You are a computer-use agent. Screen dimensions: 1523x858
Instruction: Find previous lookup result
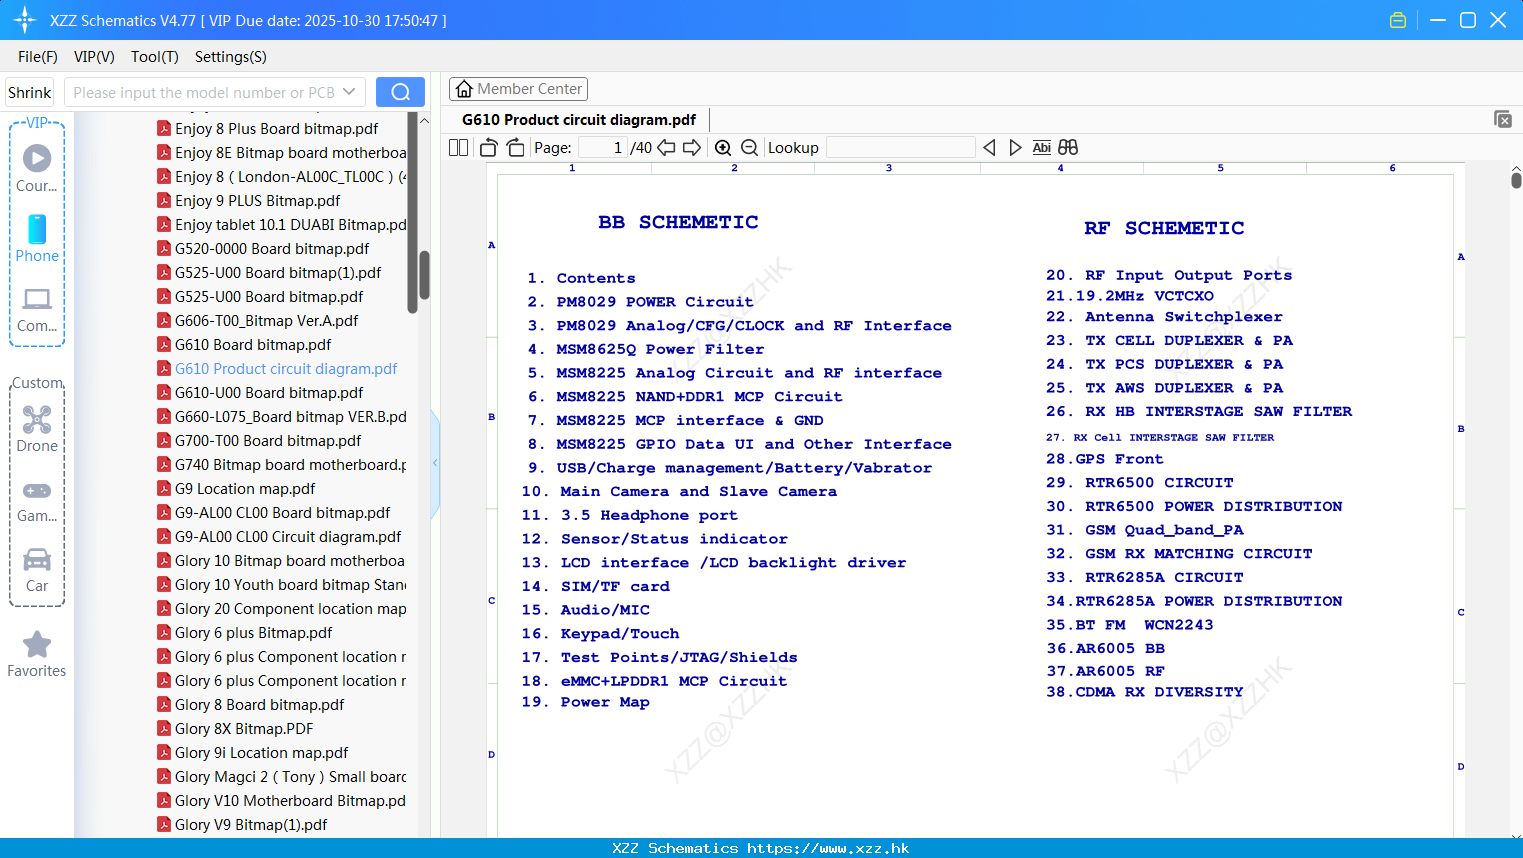coord(989,147)
